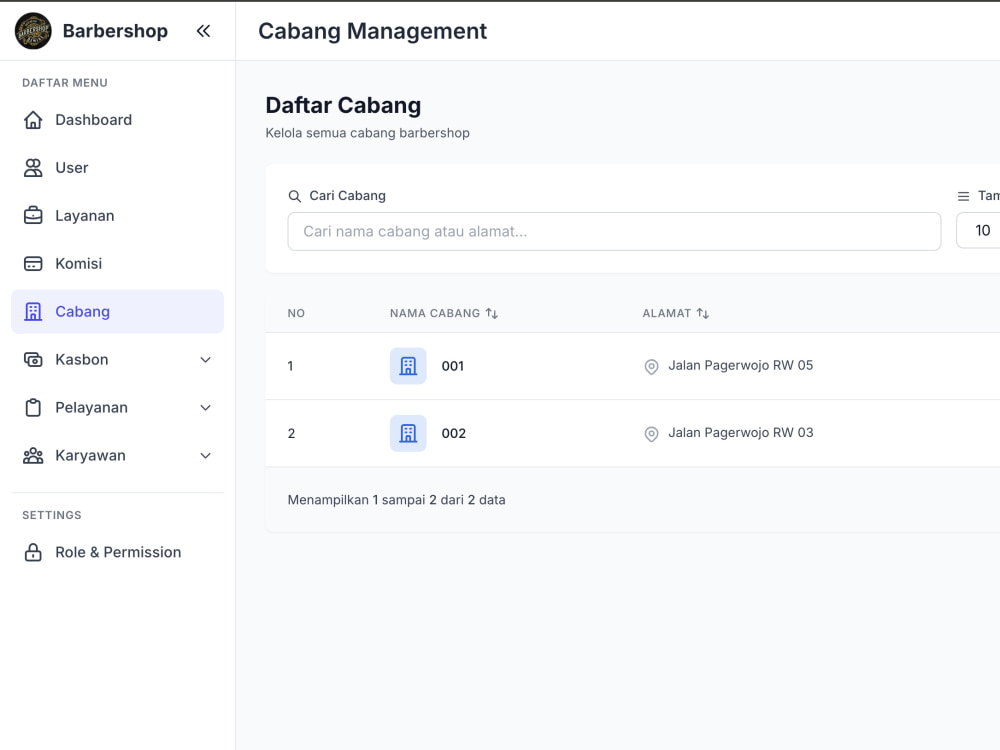Click the Karyawan group icon
The image size is (1000, 750).
pos(33,455)
